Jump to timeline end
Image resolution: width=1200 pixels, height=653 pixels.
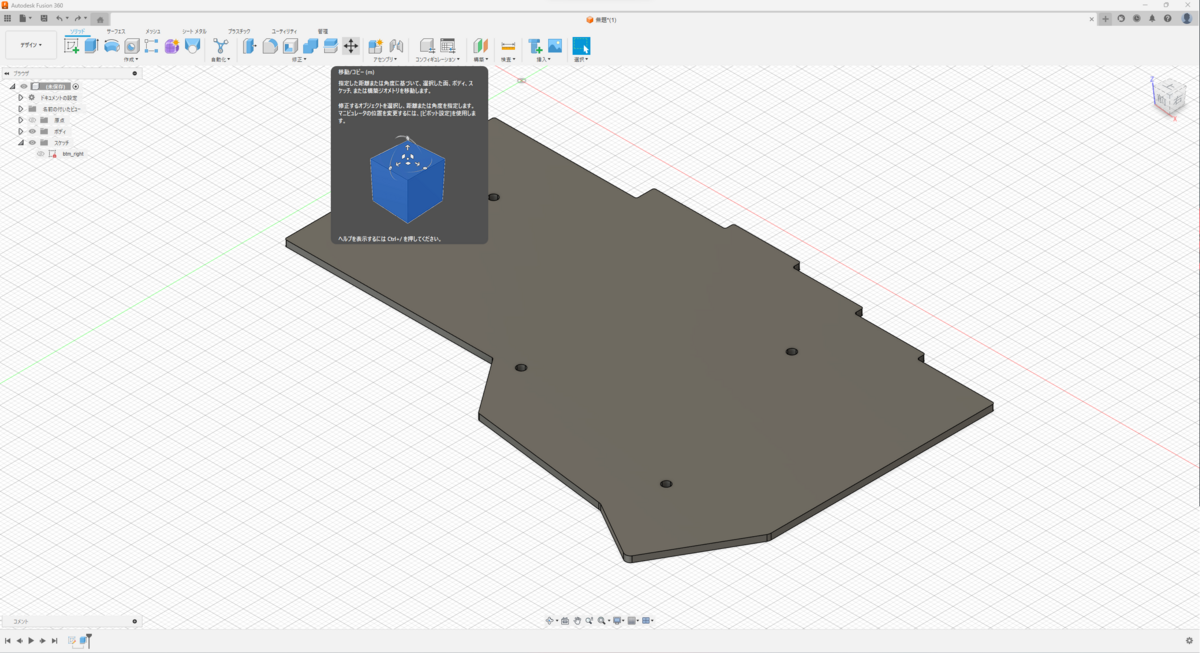pyautogui.click(x=54, y=640)
